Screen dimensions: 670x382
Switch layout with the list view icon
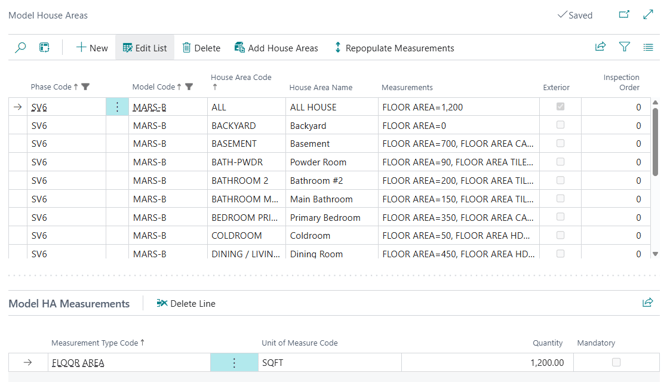(648, 47)
